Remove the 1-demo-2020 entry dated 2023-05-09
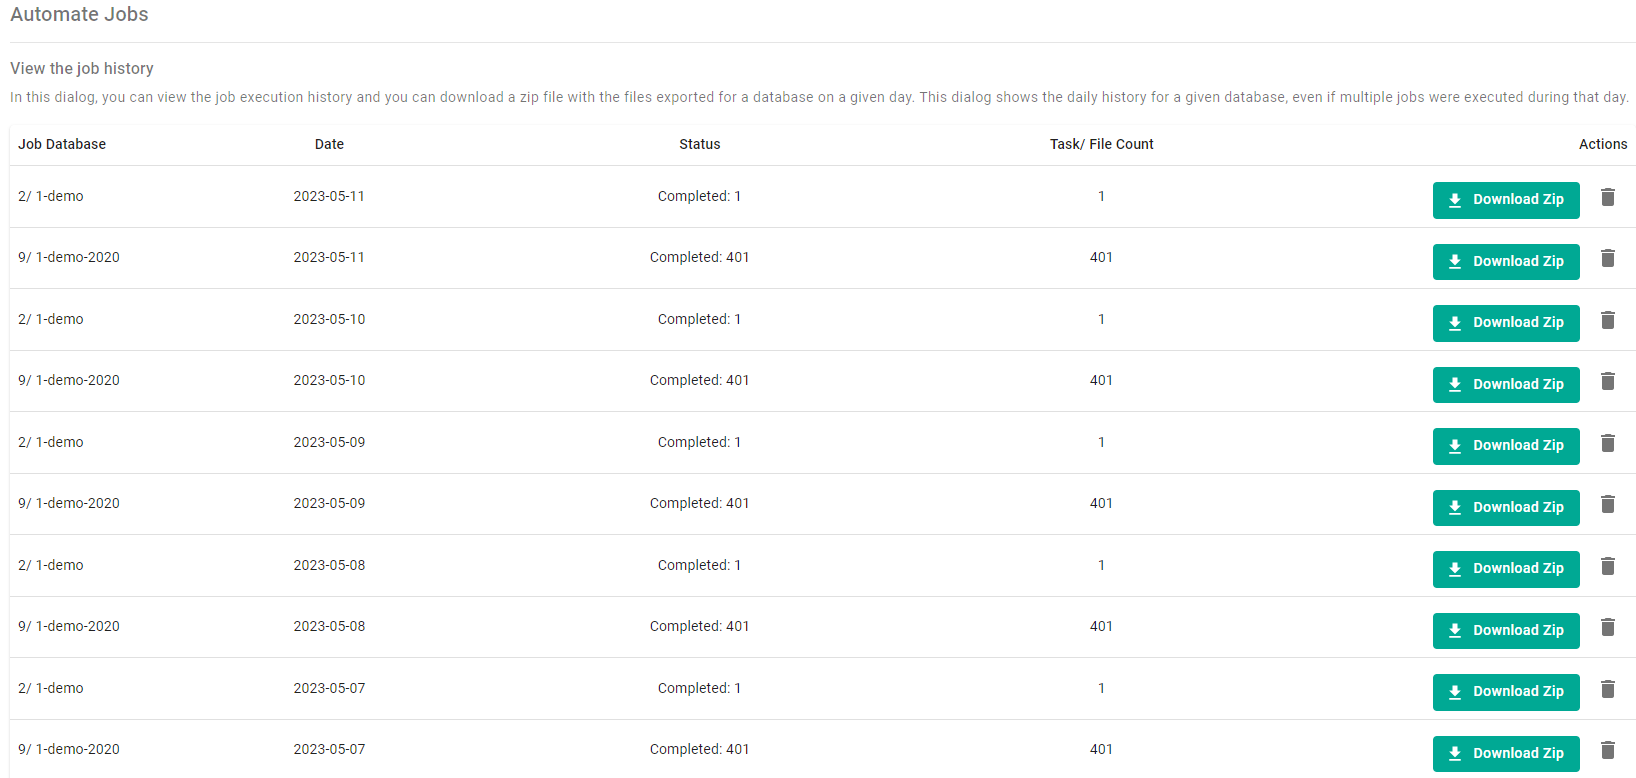This screenshot has width=1636, height=778. [x=1608, y=504]
